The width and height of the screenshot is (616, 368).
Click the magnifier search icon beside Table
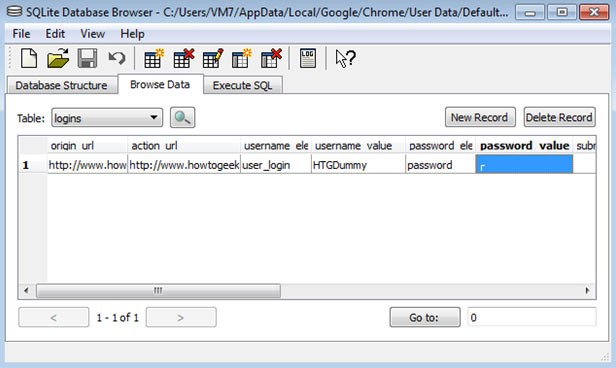pos(182,117)
